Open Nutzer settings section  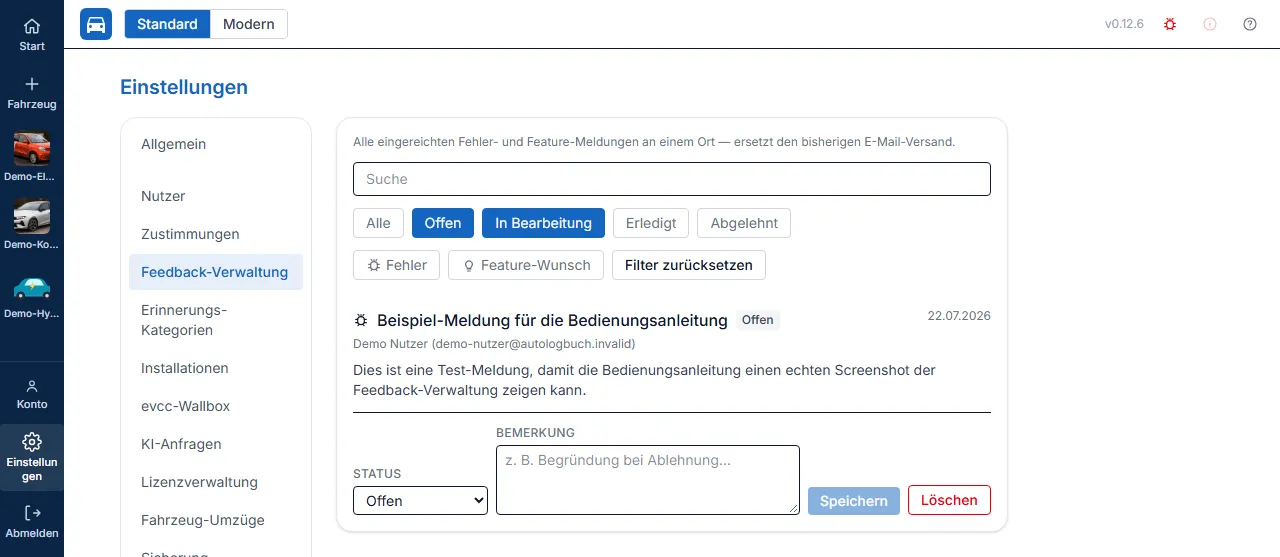coord(216,196)
